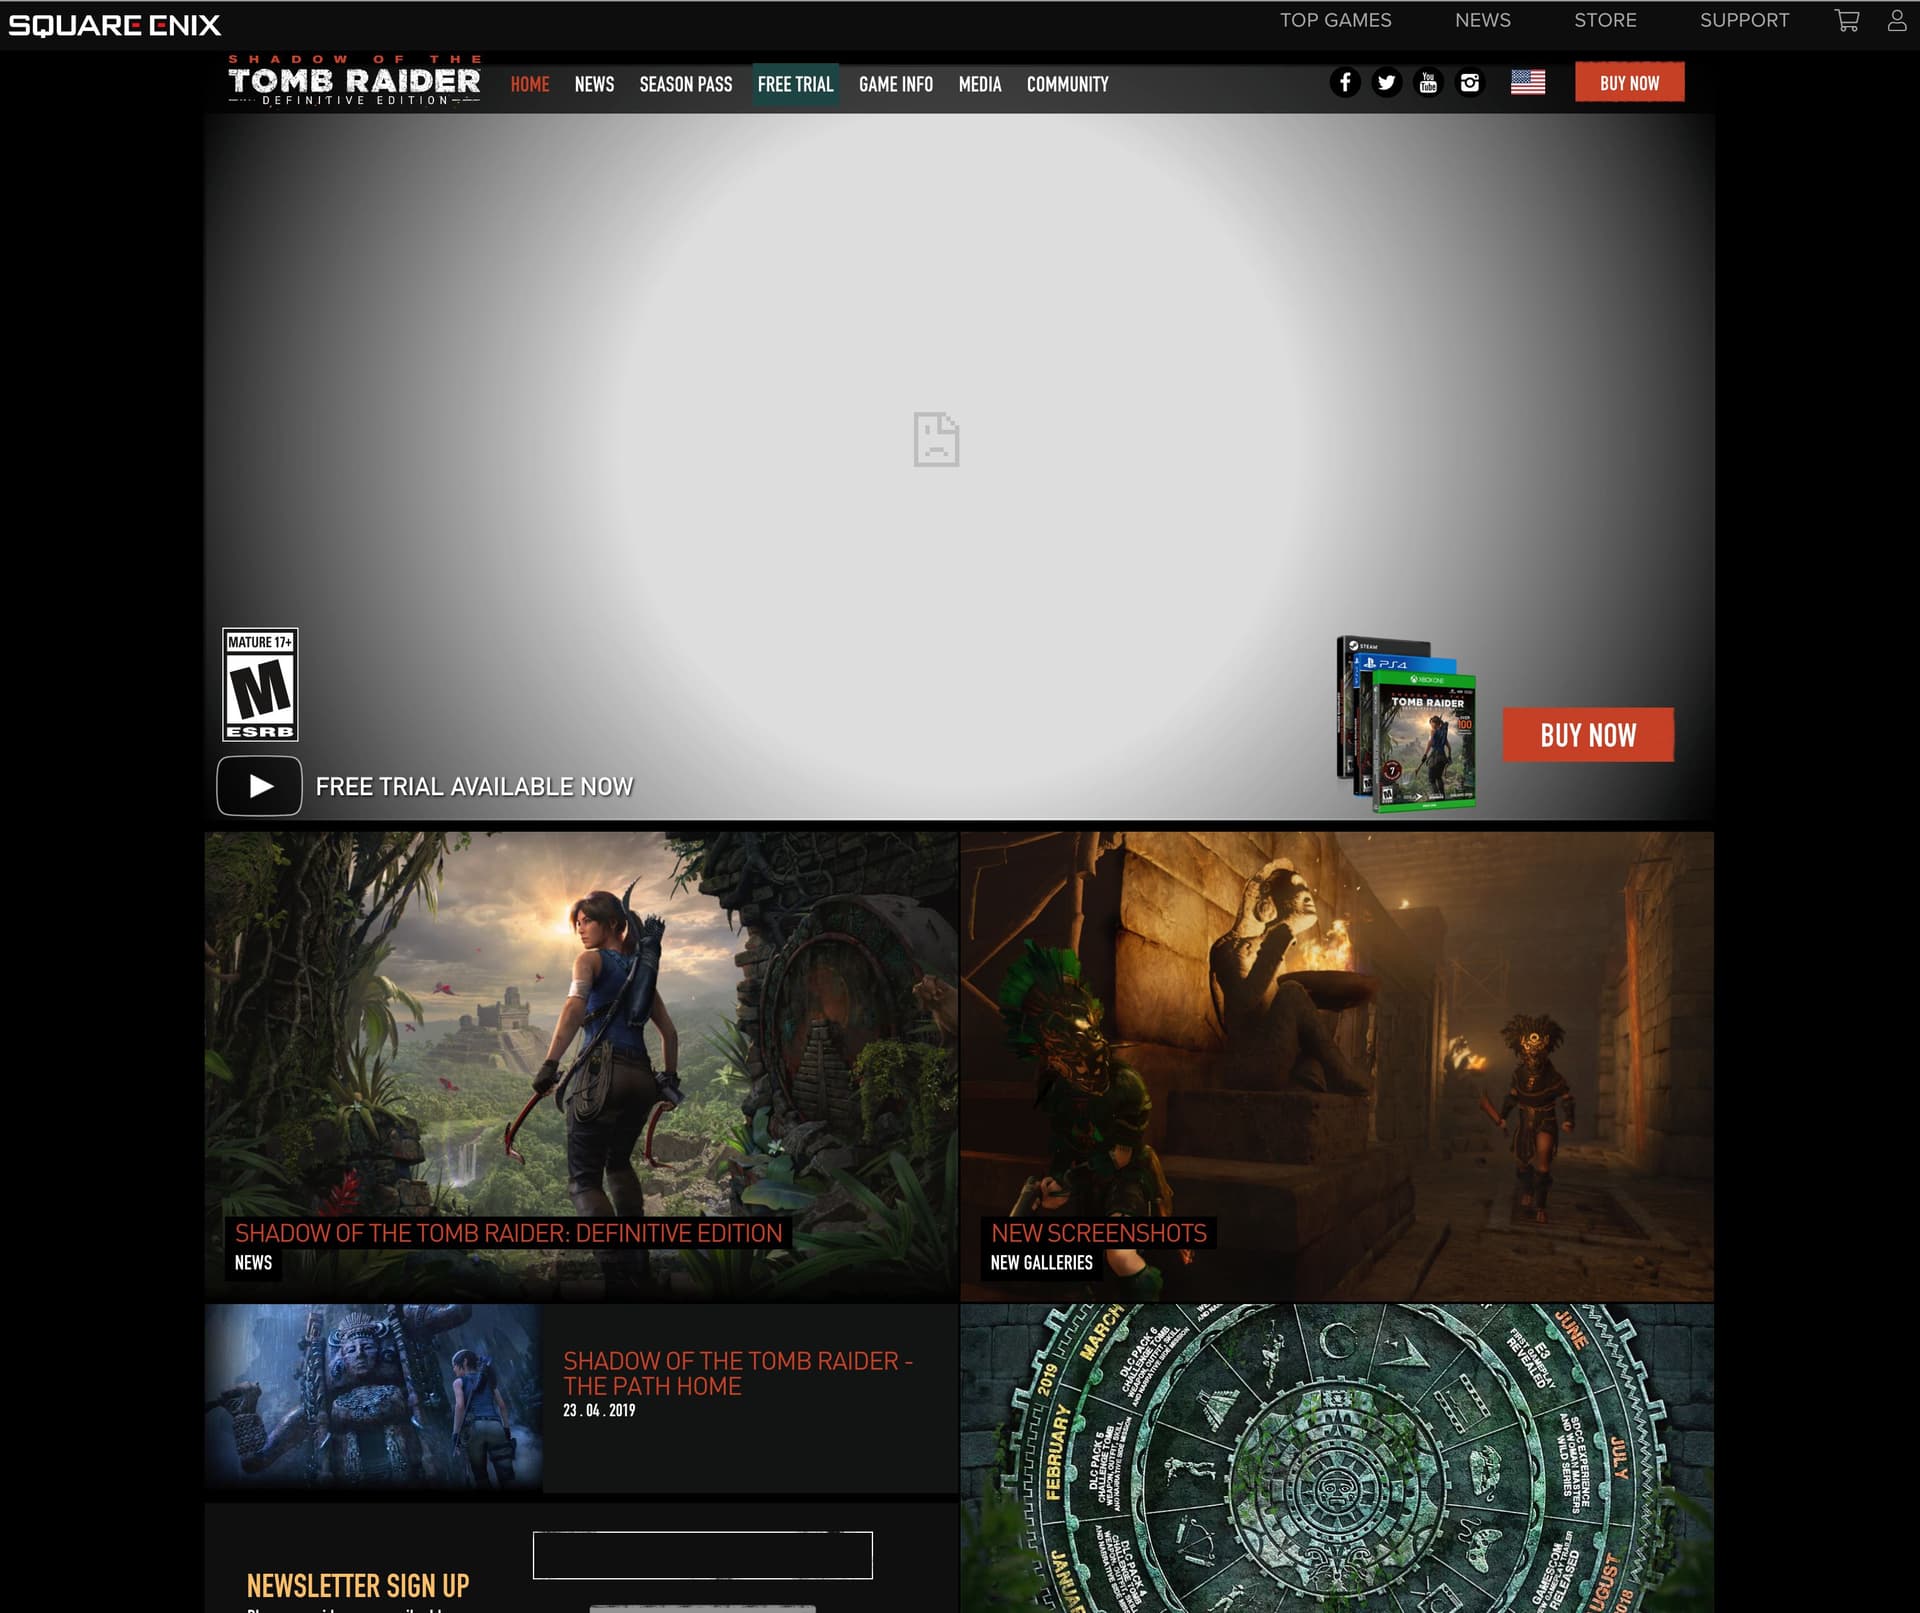Click the newsletter email input field
The height and width of the screenshot is (1613, 1920).
coord(702,1555)
